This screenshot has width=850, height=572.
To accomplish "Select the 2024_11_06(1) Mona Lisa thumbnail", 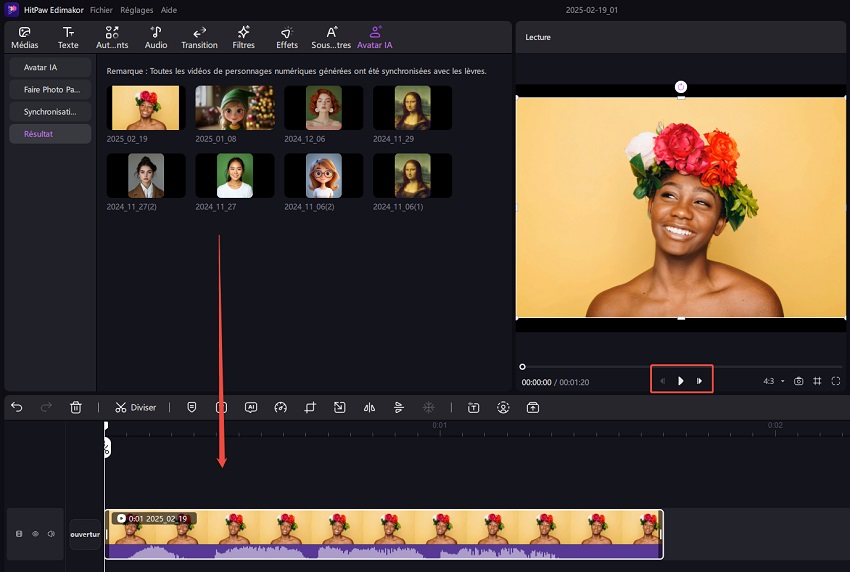I will (x=413, y=175).
